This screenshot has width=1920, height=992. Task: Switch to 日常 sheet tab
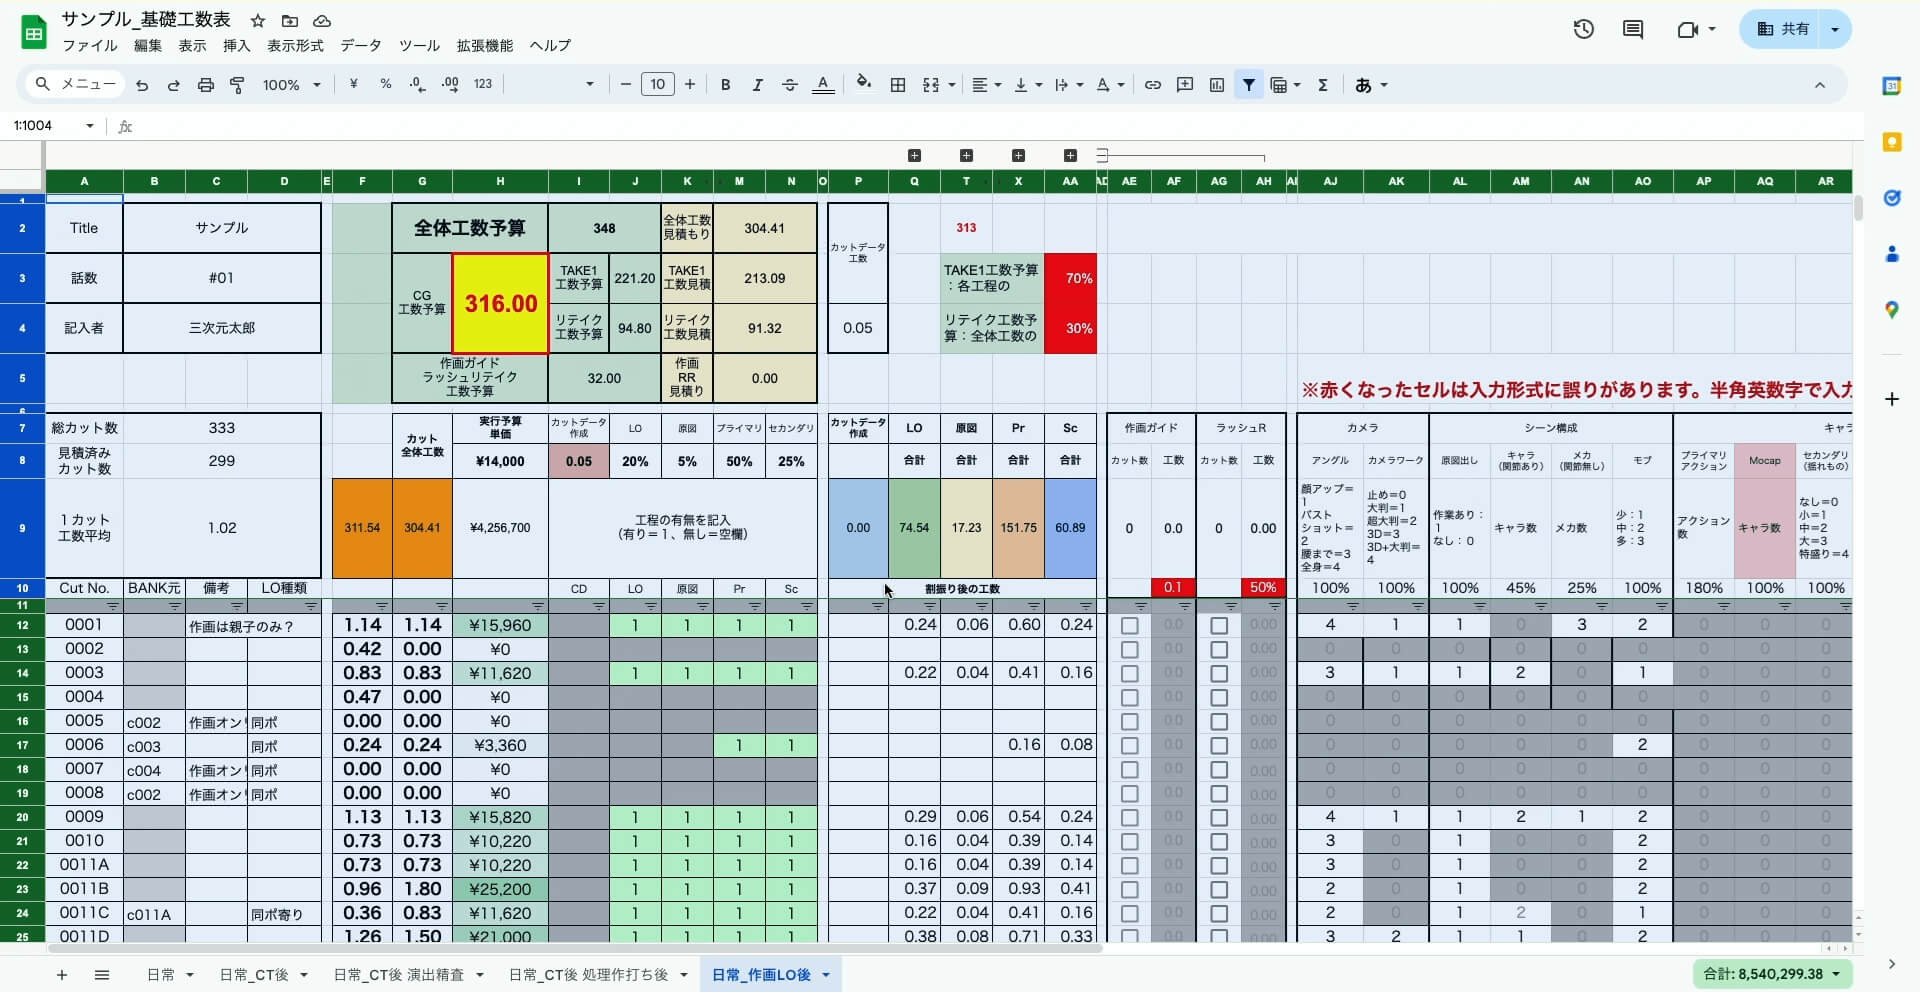161,975
